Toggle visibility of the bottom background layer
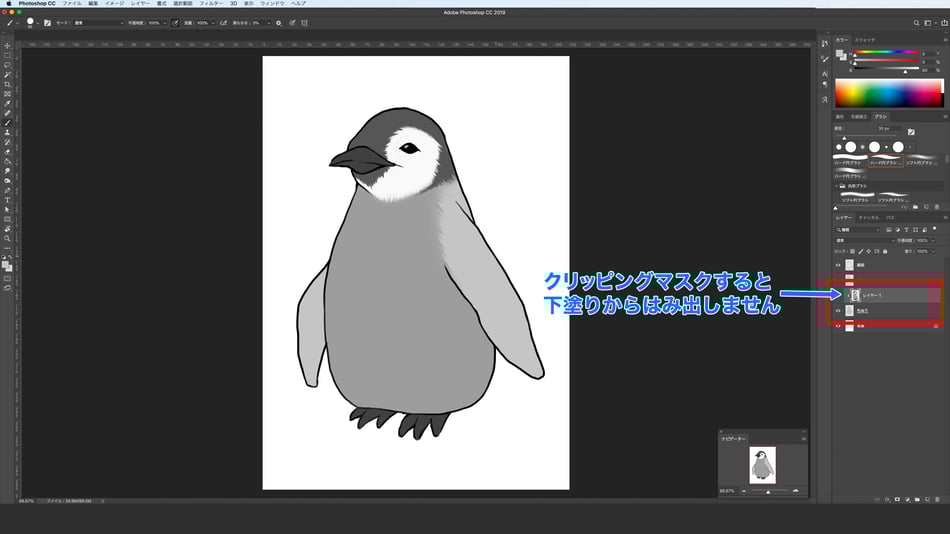 838,326
